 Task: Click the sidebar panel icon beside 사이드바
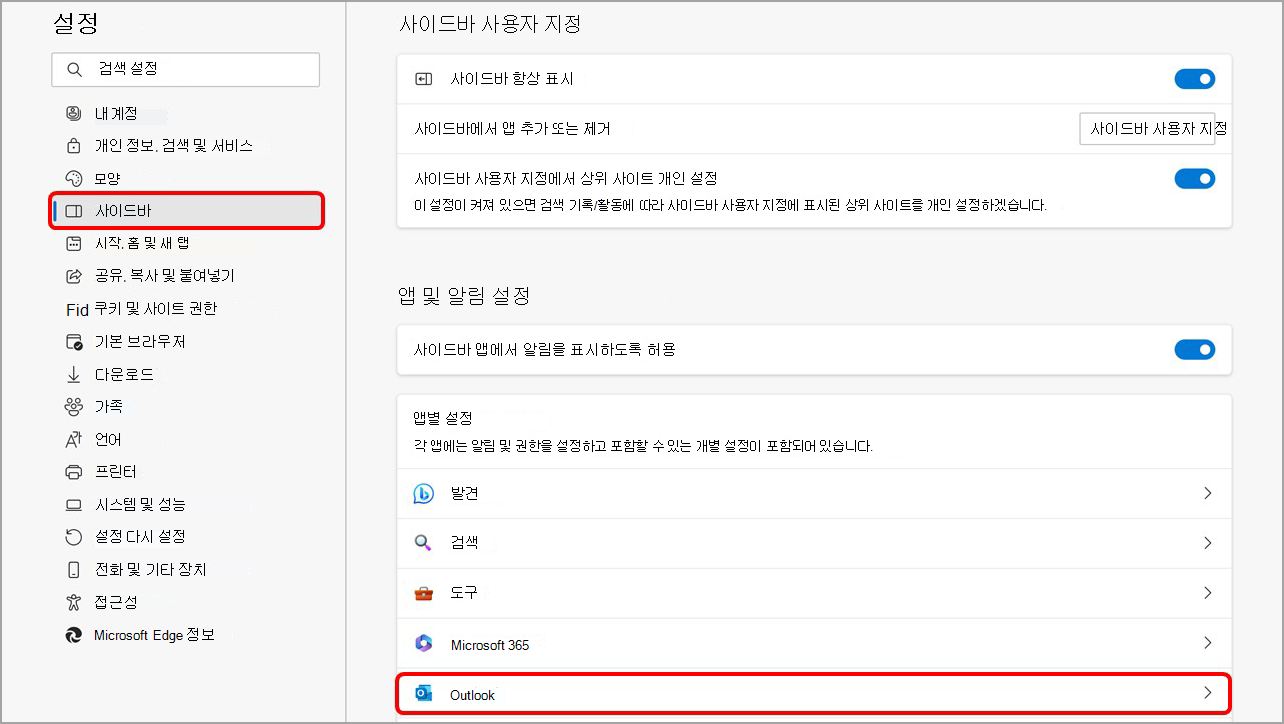[73, 211]
